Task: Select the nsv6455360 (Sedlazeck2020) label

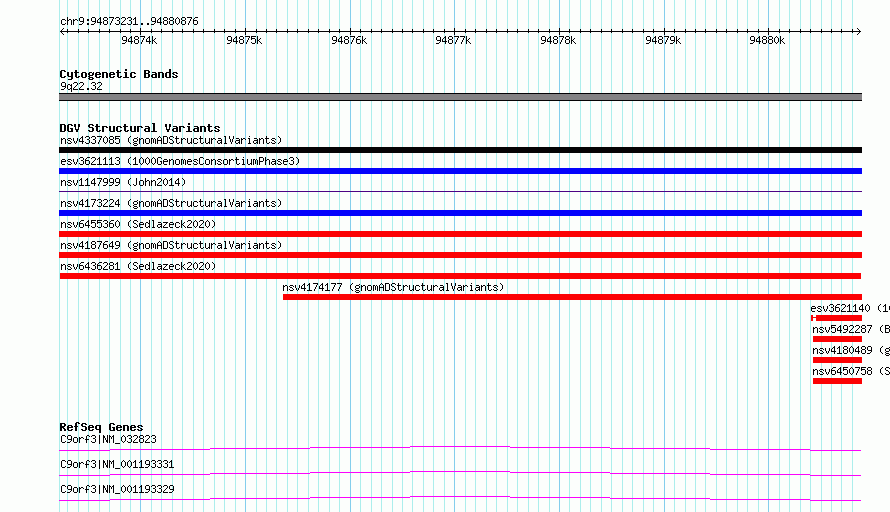Action: 138,224
